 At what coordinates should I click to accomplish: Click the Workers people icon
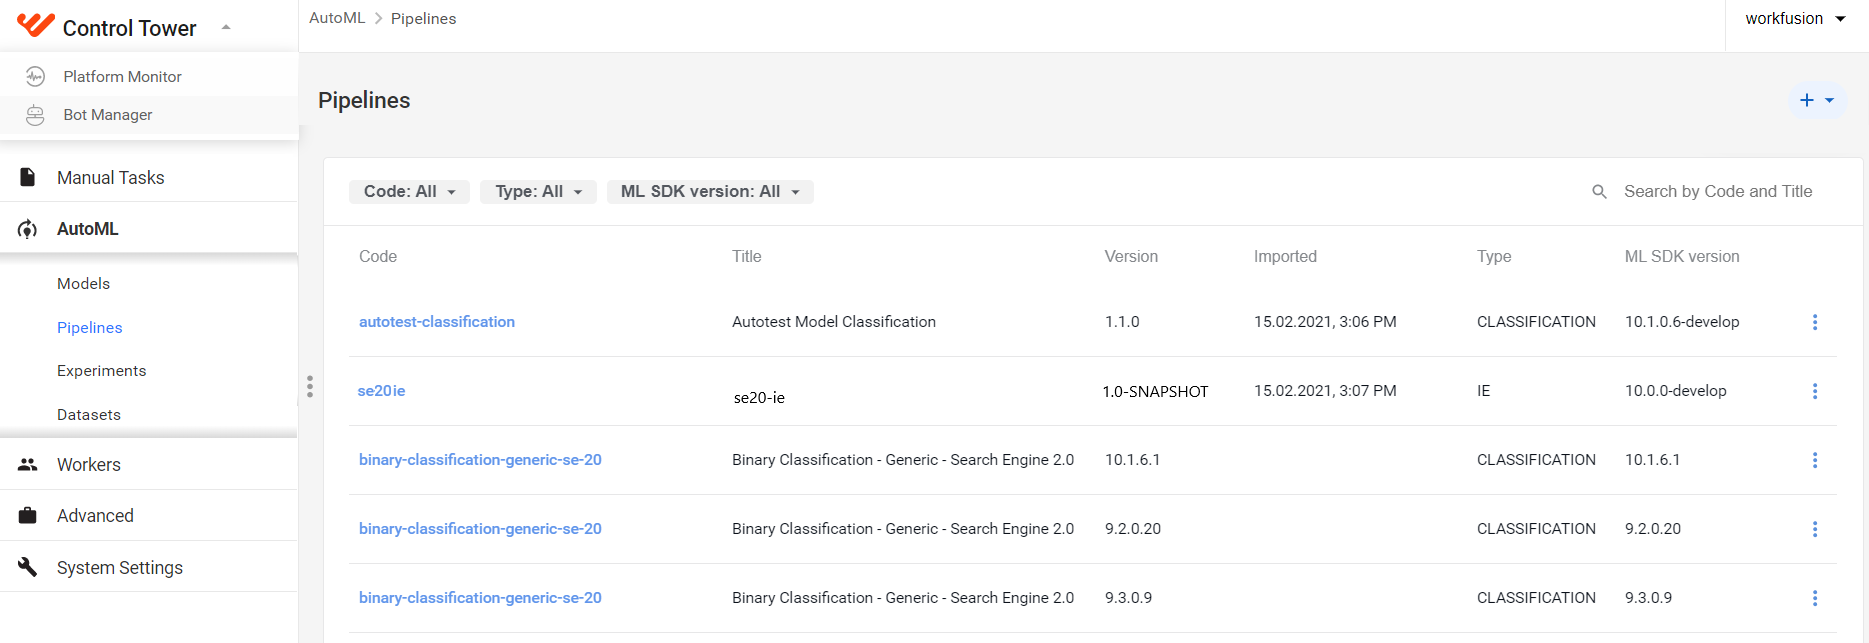point(28,464)
